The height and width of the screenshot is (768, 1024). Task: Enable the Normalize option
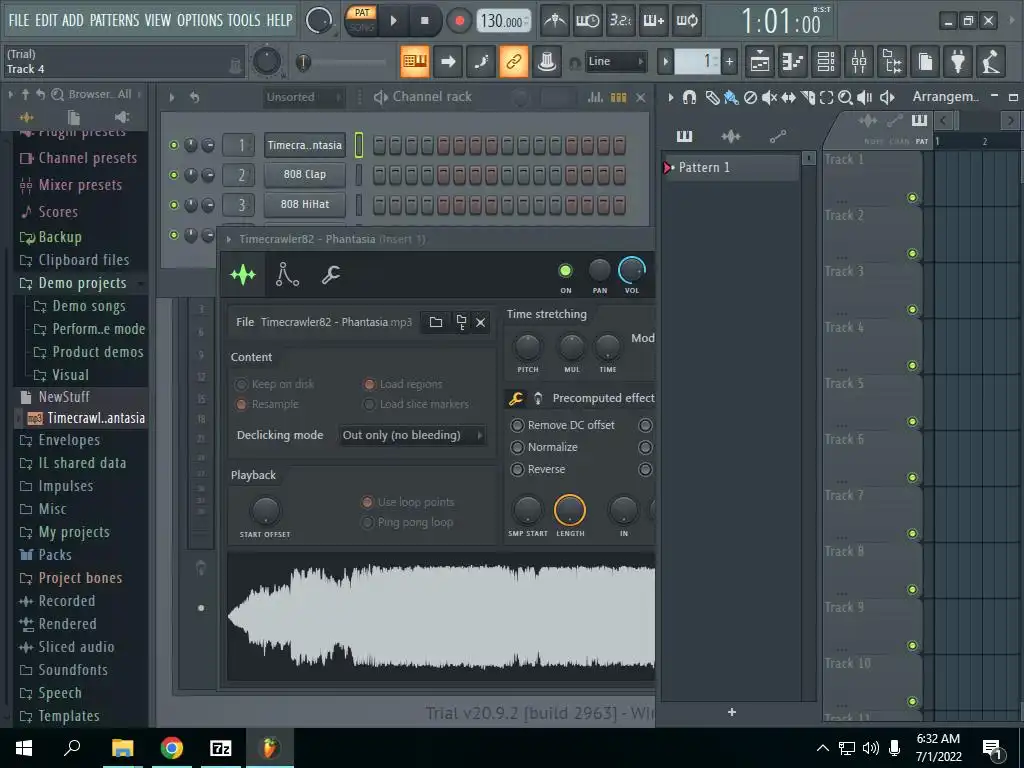tap(517, 447)
